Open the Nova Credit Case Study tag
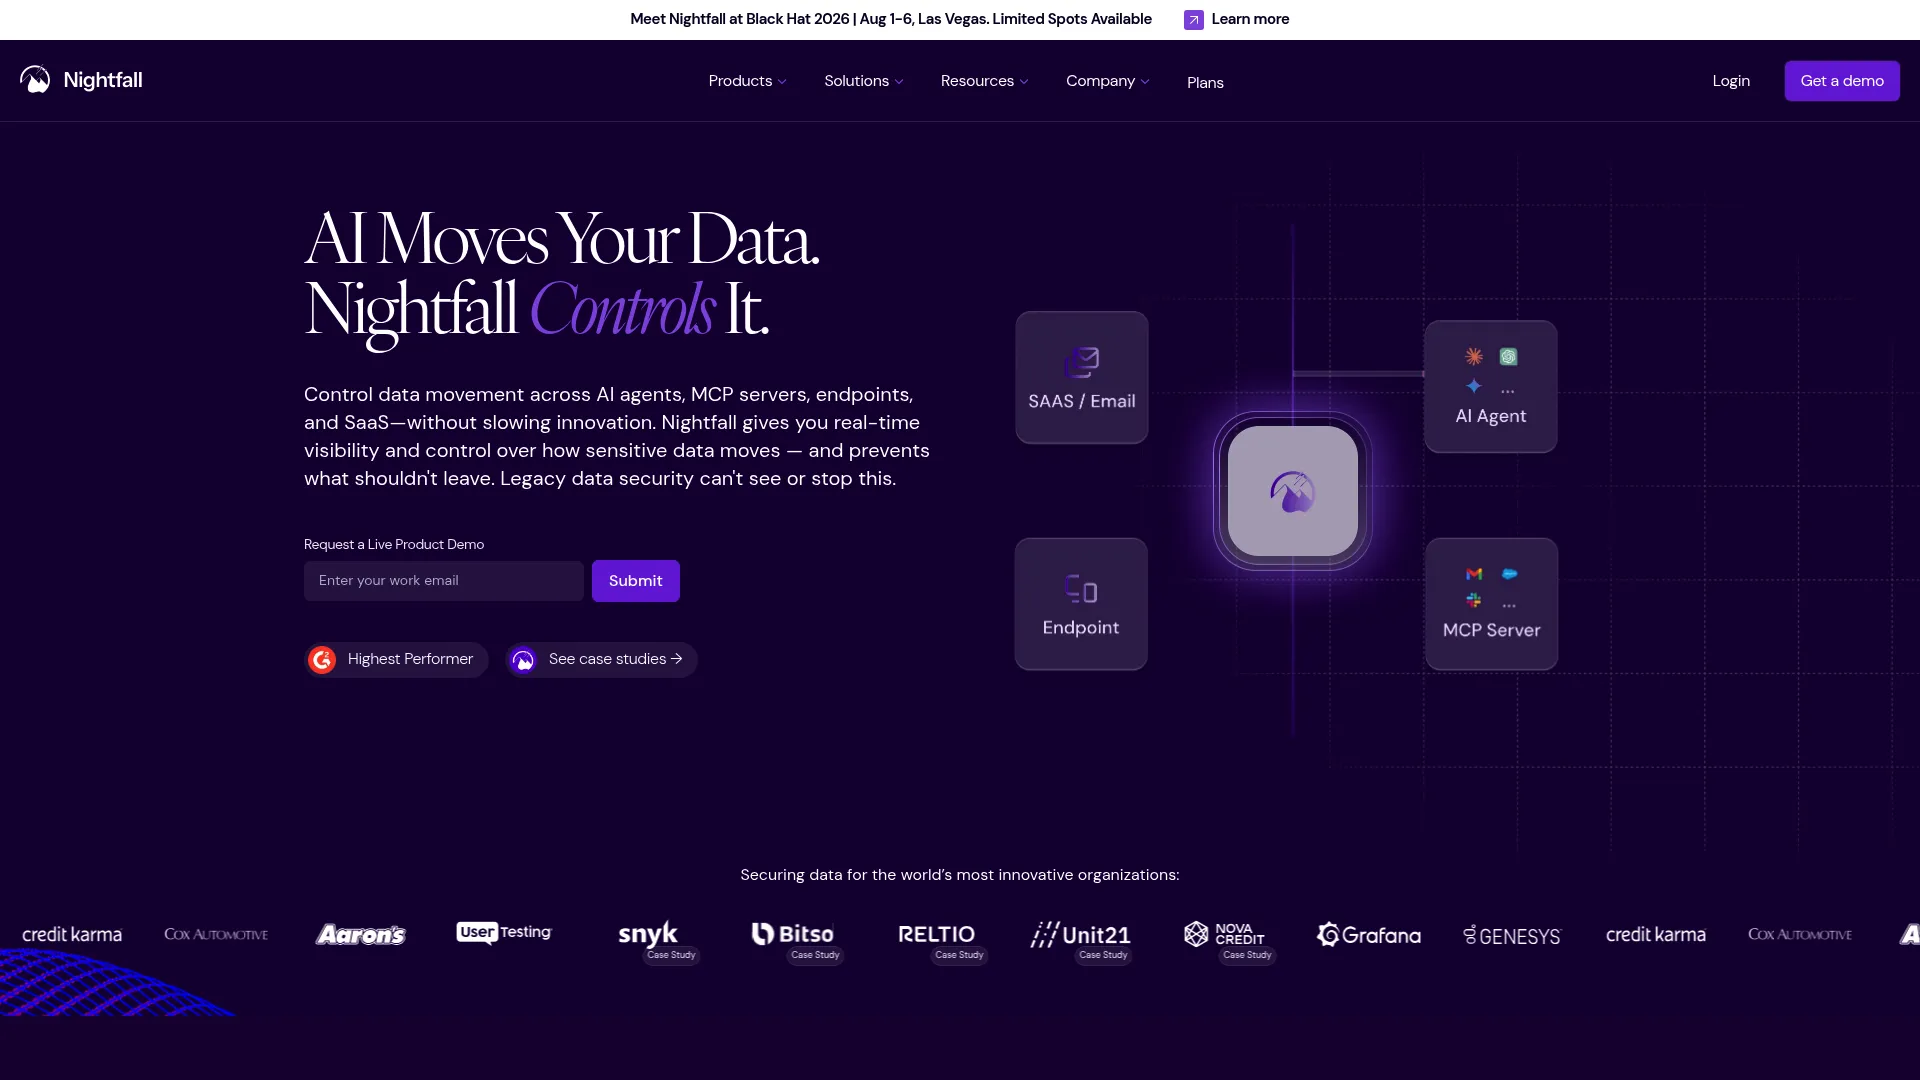Image resolution: width=1920 pixels, height=1080 pixels. pyautogui.click(x=1247, y=955)
